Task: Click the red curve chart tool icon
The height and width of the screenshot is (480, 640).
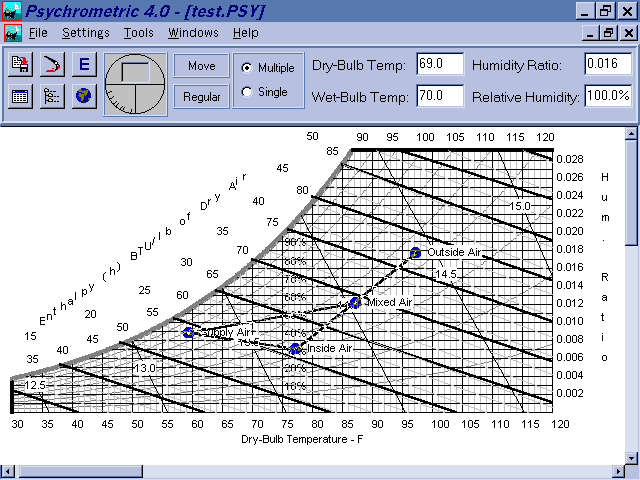Action: point(52,64)
